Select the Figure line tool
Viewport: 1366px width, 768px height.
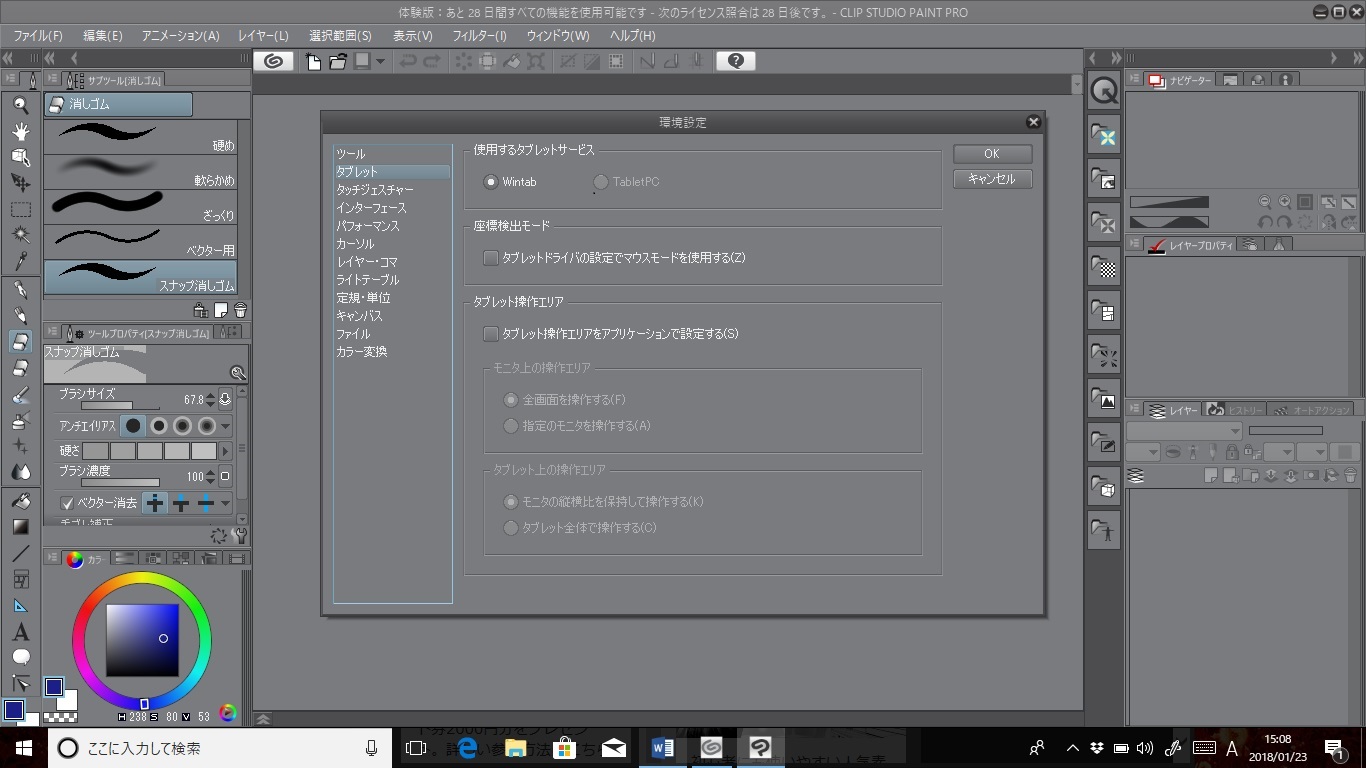pyautogui.click(x=20, y=553)
